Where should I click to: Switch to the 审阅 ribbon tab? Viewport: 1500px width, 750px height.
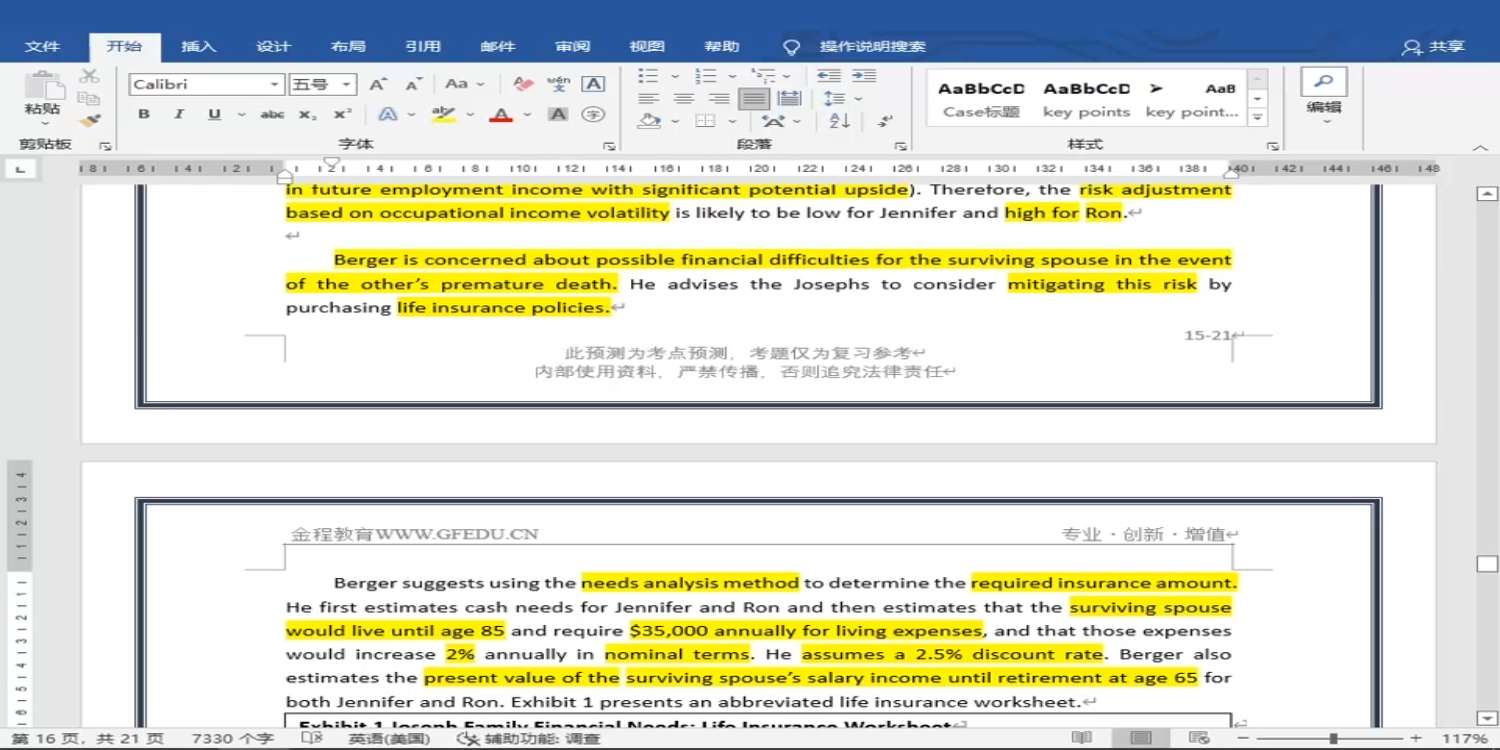click(x=573, y=46)
